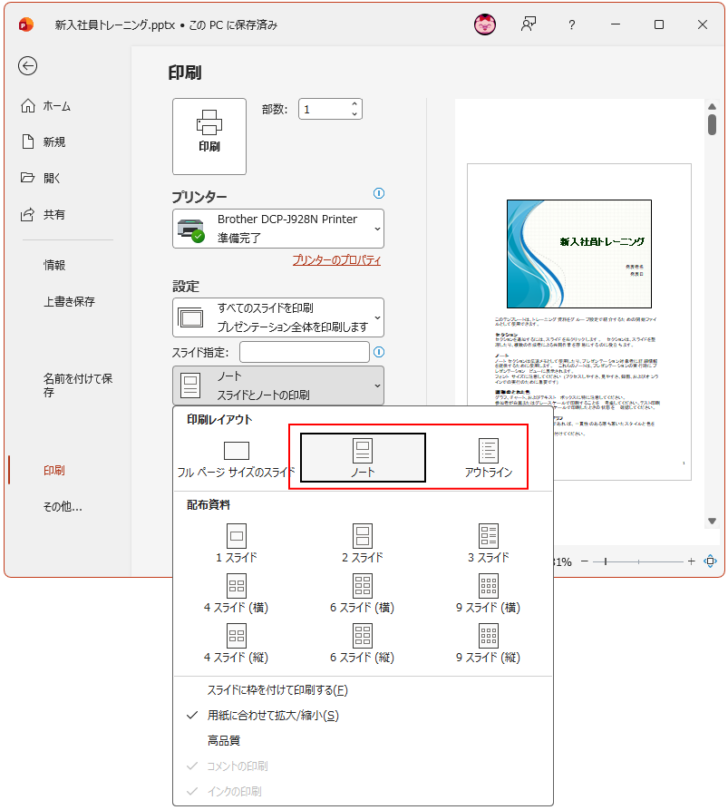Pick 6 スライド (横) handout

pyautogui.click(x=362, y=594)
